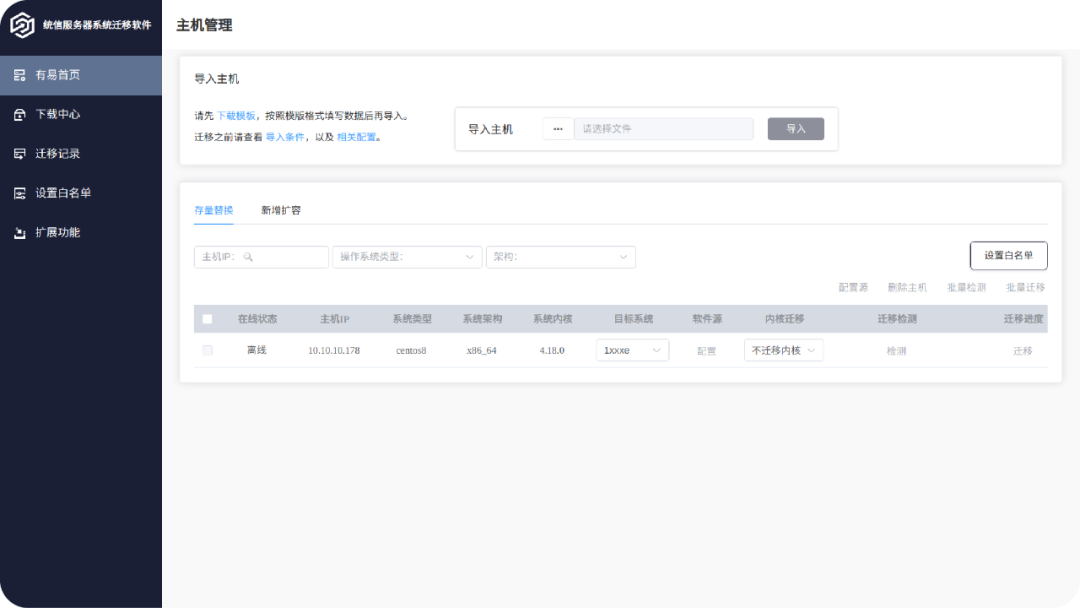
Task: Click the 在线状态 column header
Action: click(x=257, y=319)
